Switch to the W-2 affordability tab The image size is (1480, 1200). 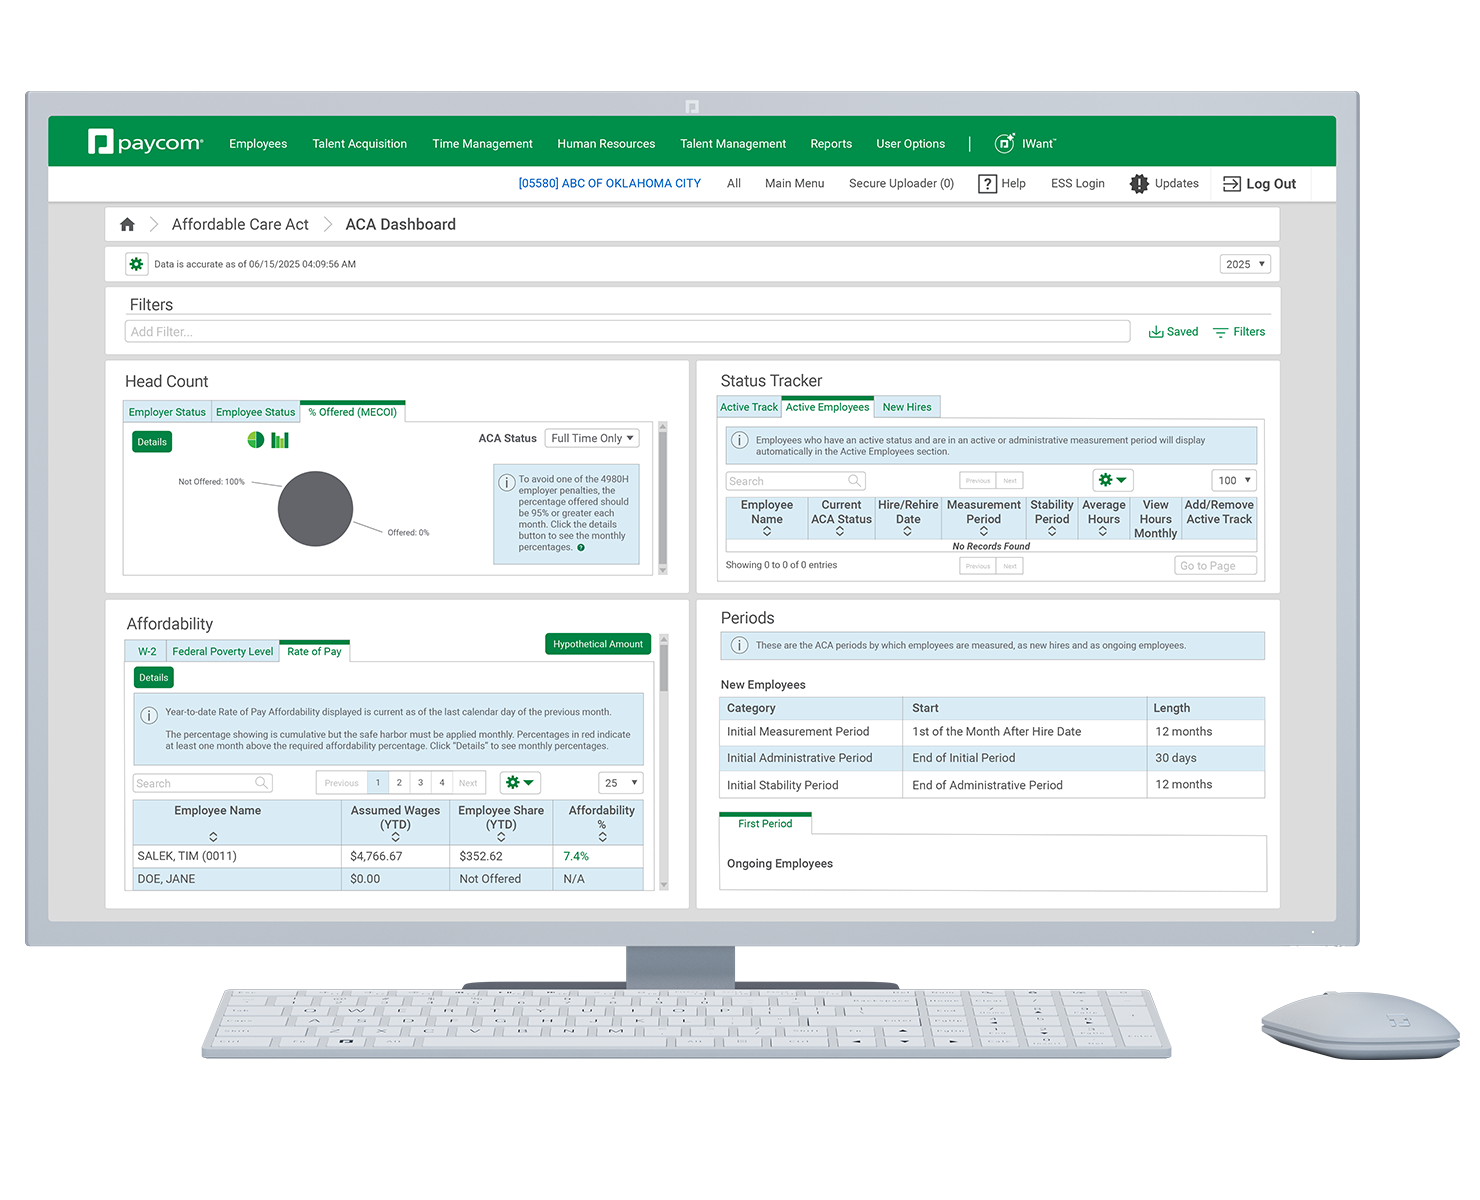(x=147, y=651)
